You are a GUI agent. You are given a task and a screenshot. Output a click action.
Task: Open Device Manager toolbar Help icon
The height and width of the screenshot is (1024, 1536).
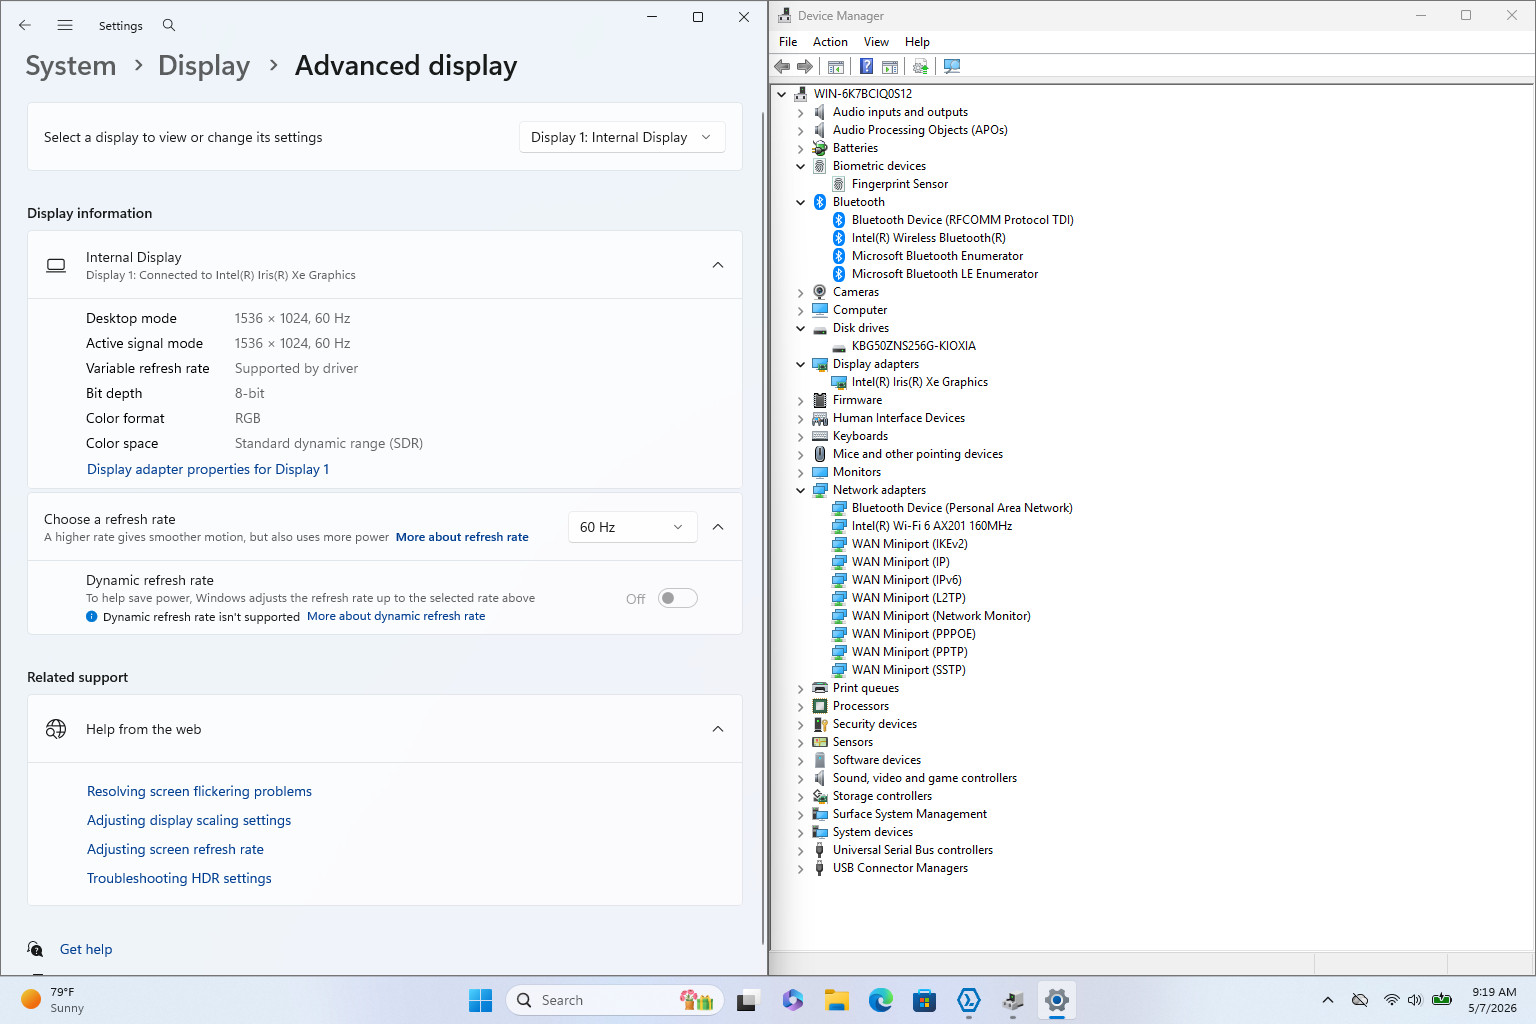click(x=867, y=66)
